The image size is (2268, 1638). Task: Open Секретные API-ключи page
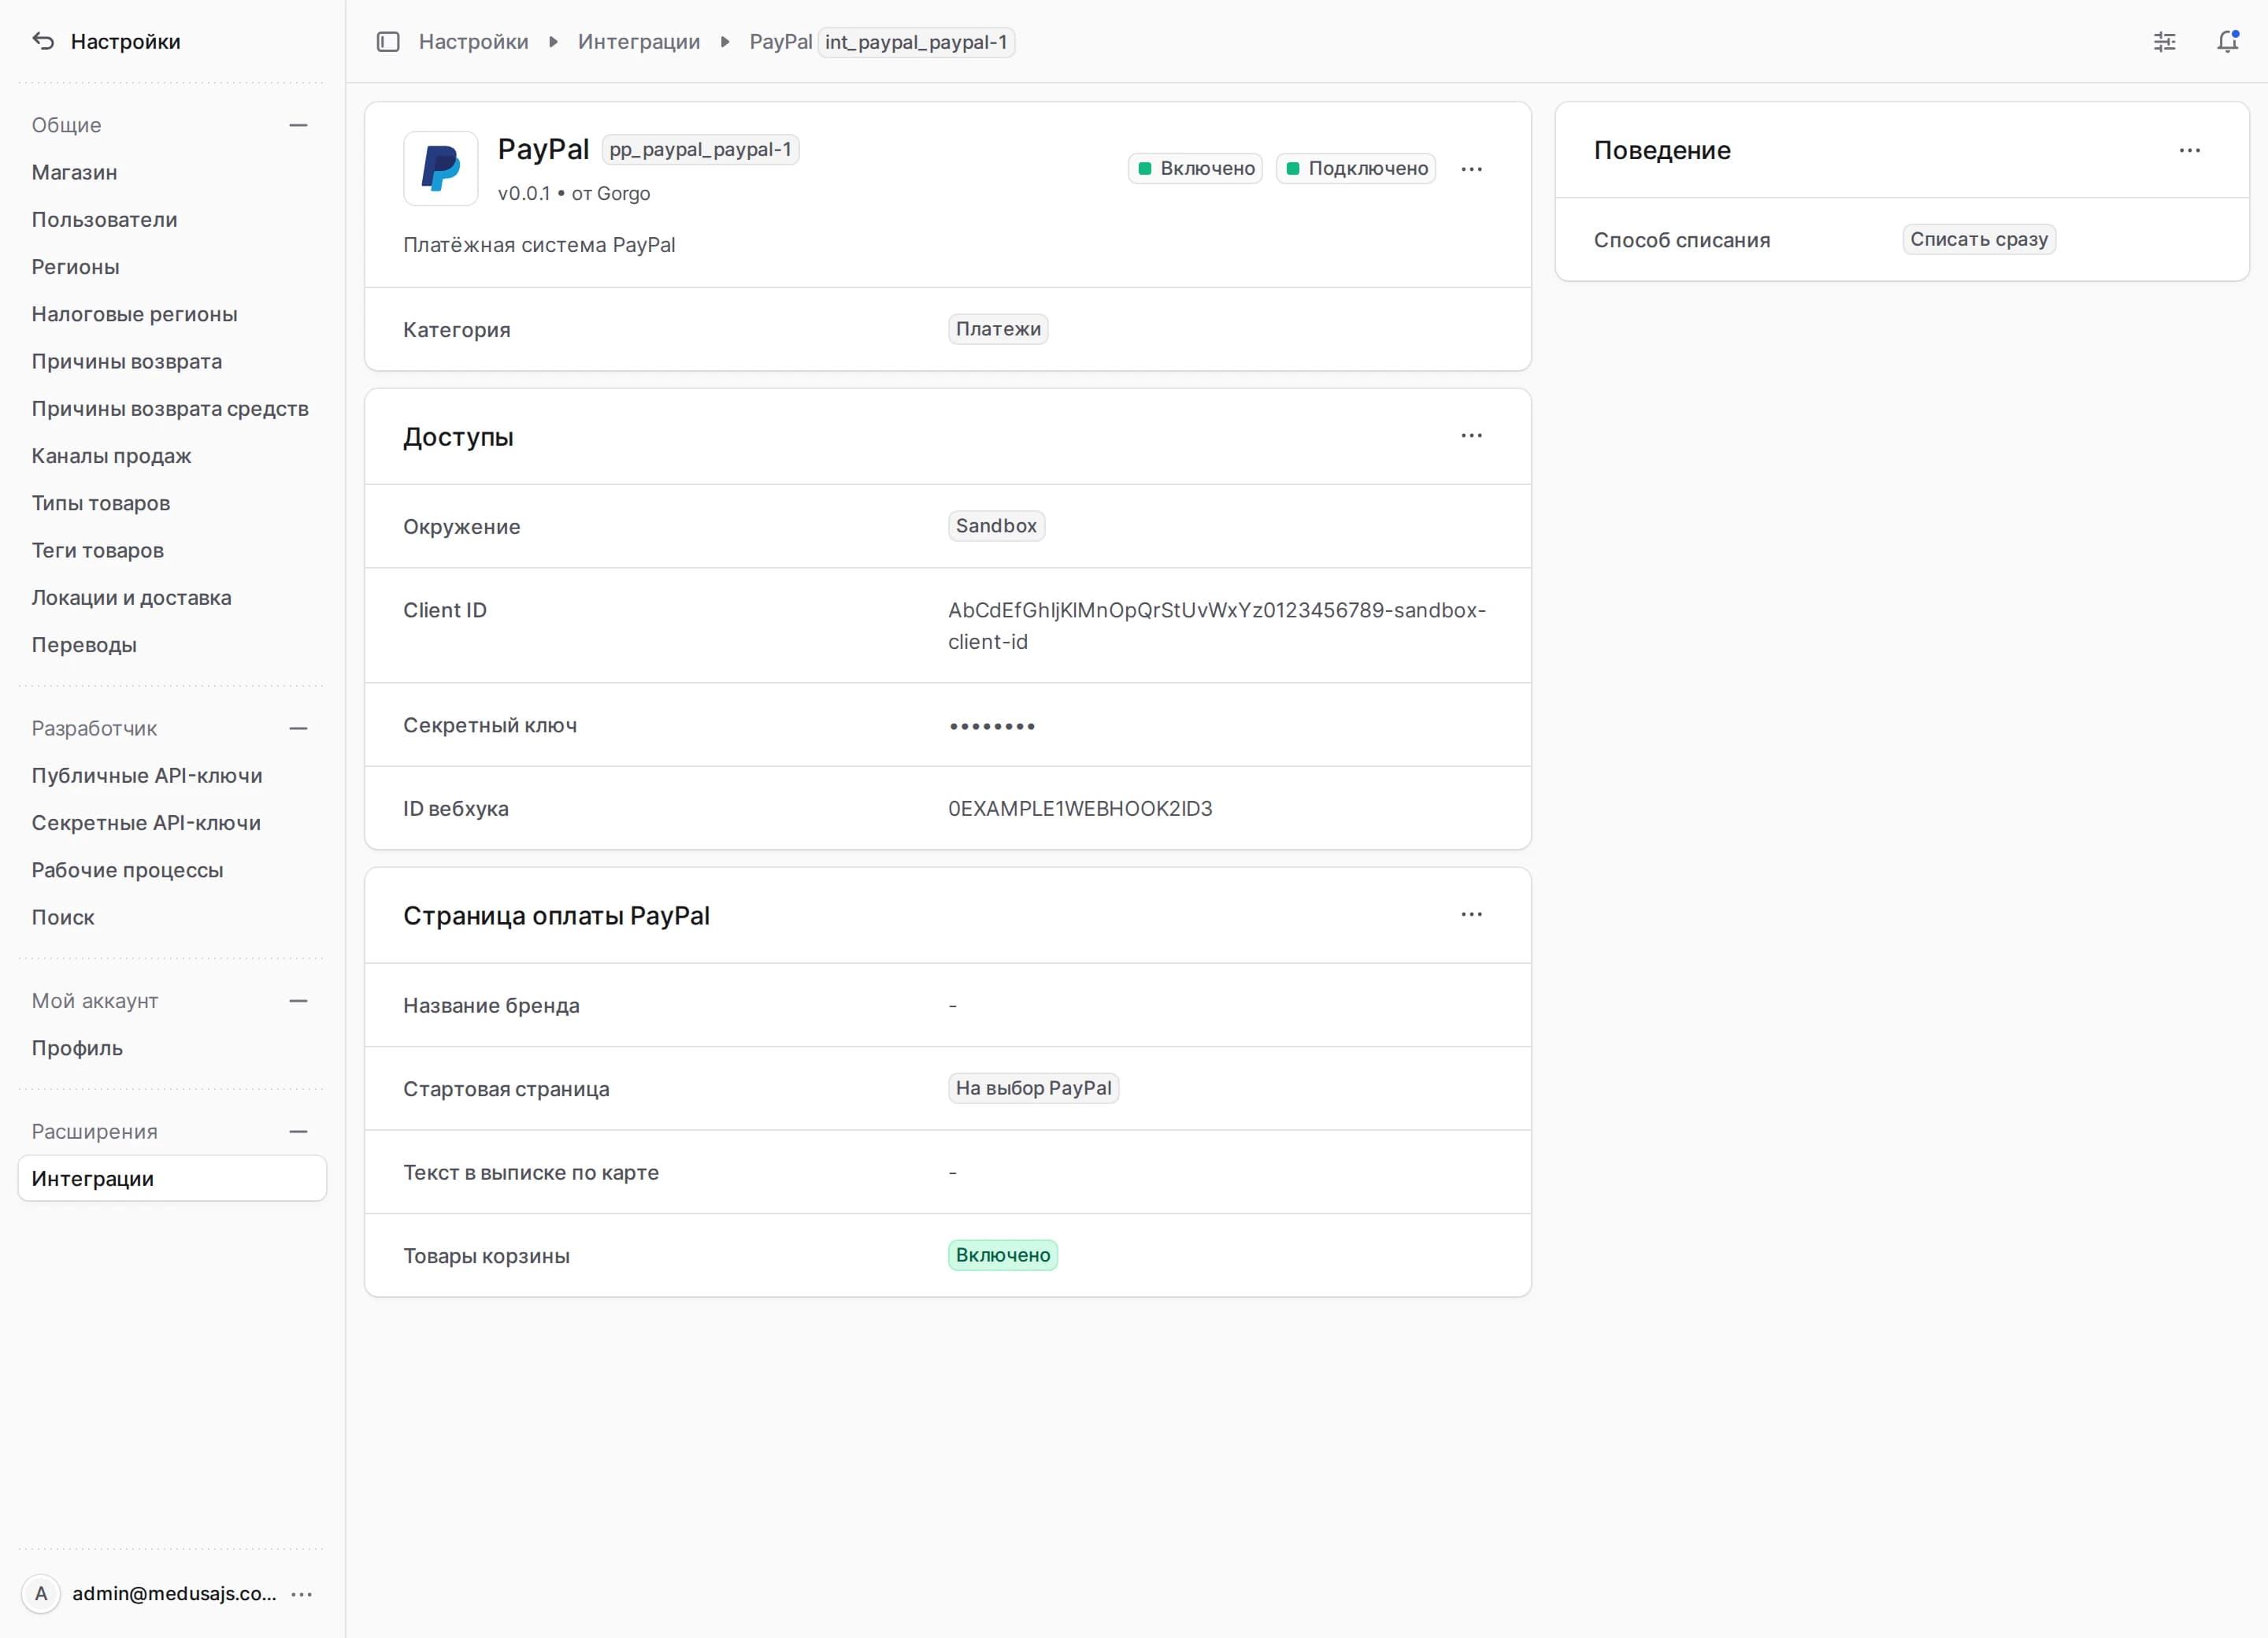tap(172, 823)
